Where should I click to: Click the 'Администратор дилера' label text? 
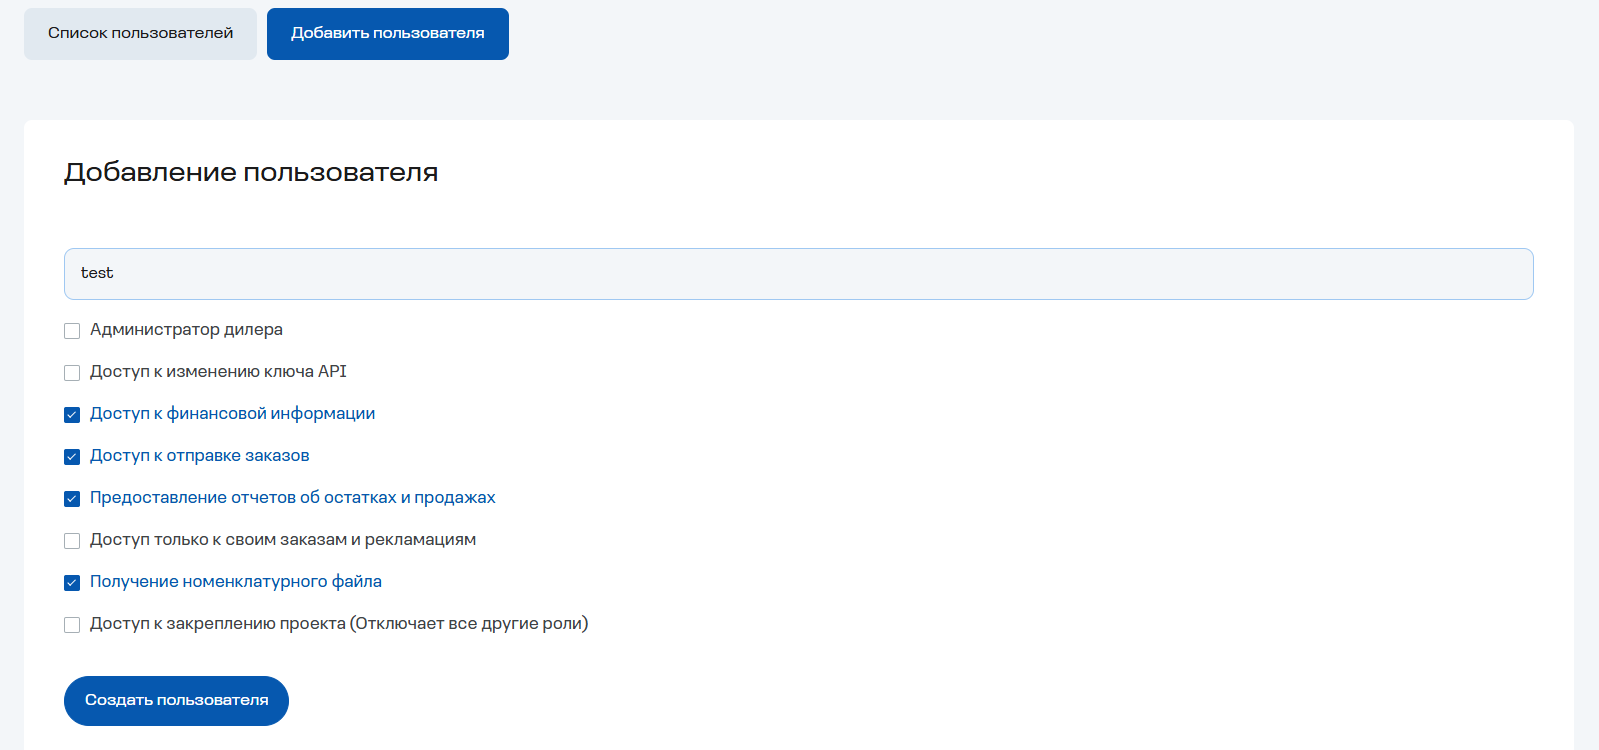coord(186,330)
